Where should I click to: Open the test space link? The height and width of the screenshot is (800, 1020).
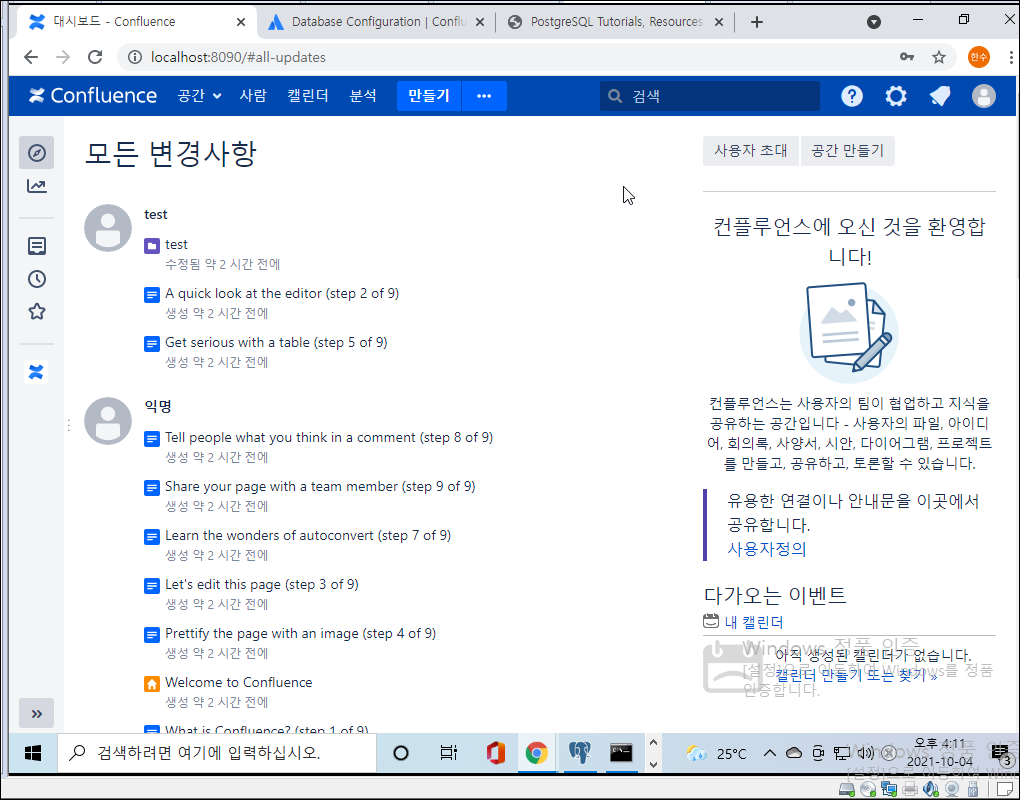pos(176,245)
